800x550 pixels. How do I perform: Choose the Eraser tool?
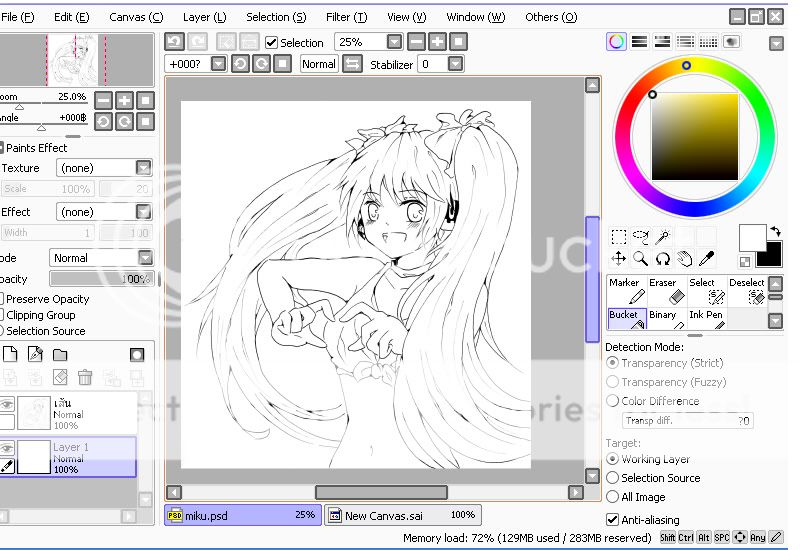(x=666, y=291)
